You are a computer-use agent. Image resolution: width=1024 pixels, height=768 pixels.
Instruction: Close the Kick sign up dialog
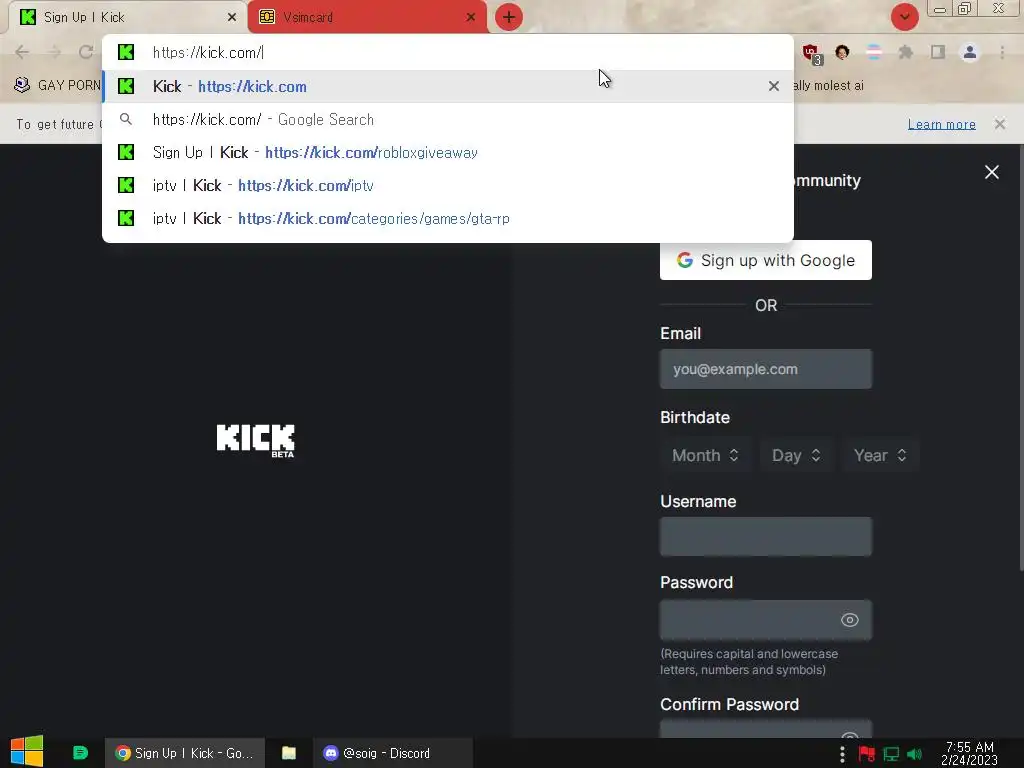pyautogui.click(x=991, y=172)
